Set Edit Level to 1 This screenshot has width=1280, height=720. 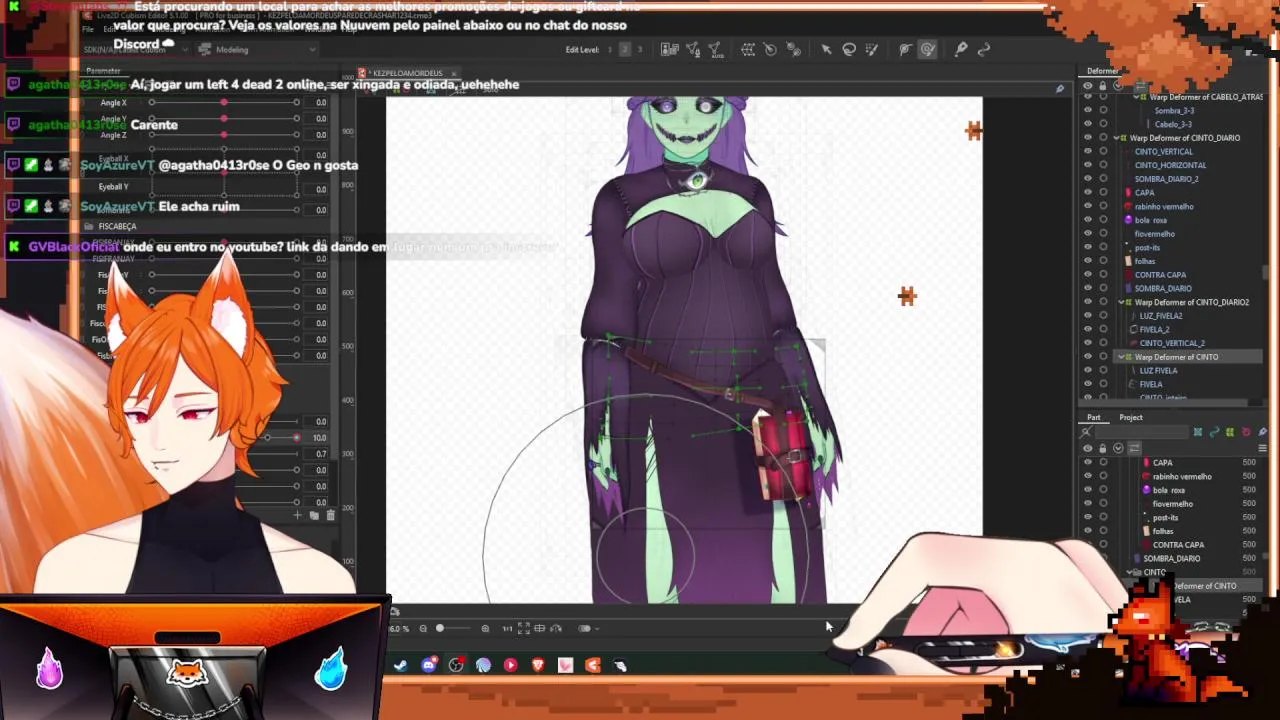[610, 49]
